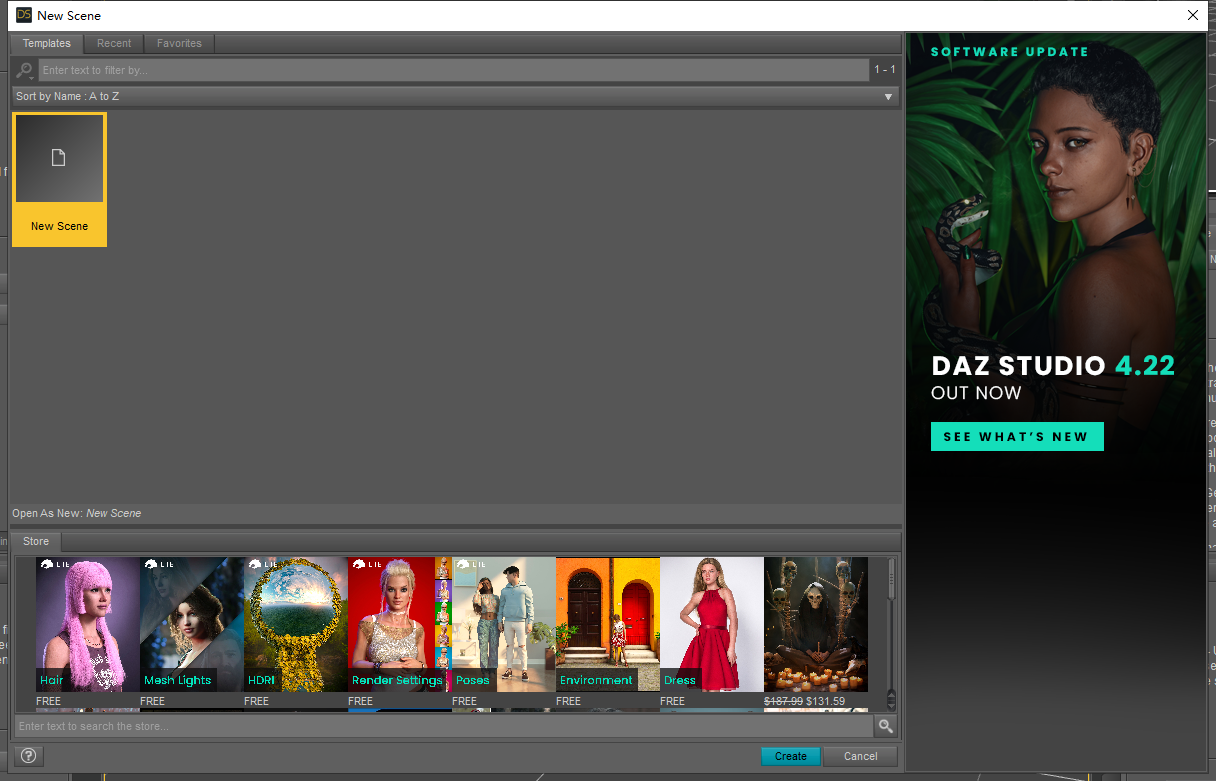Click the store scrollbar down arrow
Viewport: 1216px width, 781px height.
891,704
